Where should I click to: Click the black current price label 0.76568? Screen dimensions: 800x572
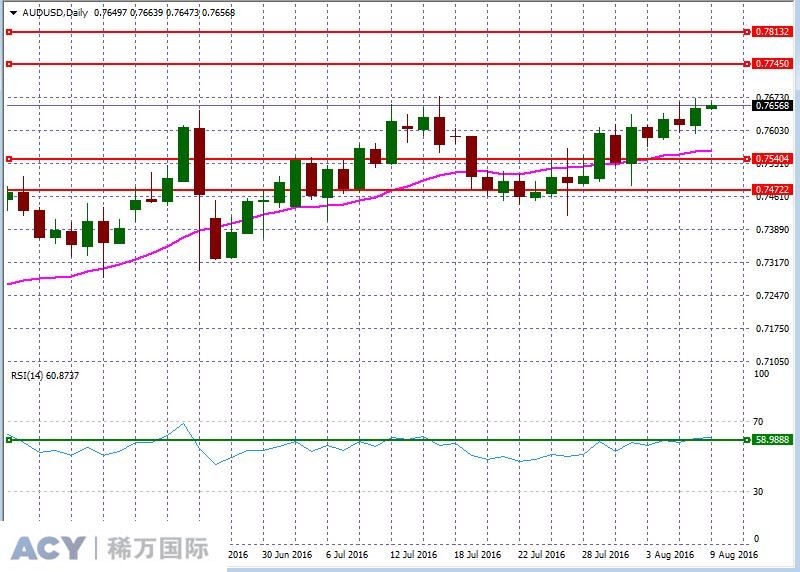772,106
